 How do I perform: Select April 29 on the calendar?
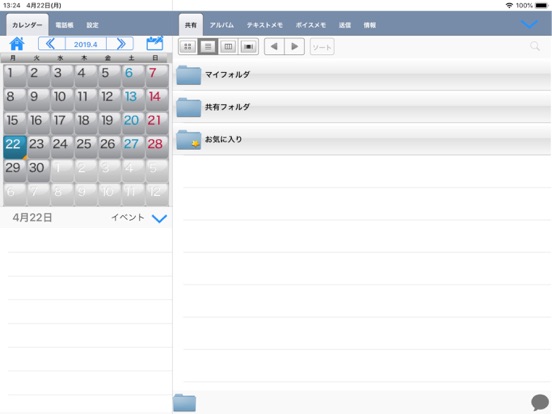point(15,170)
